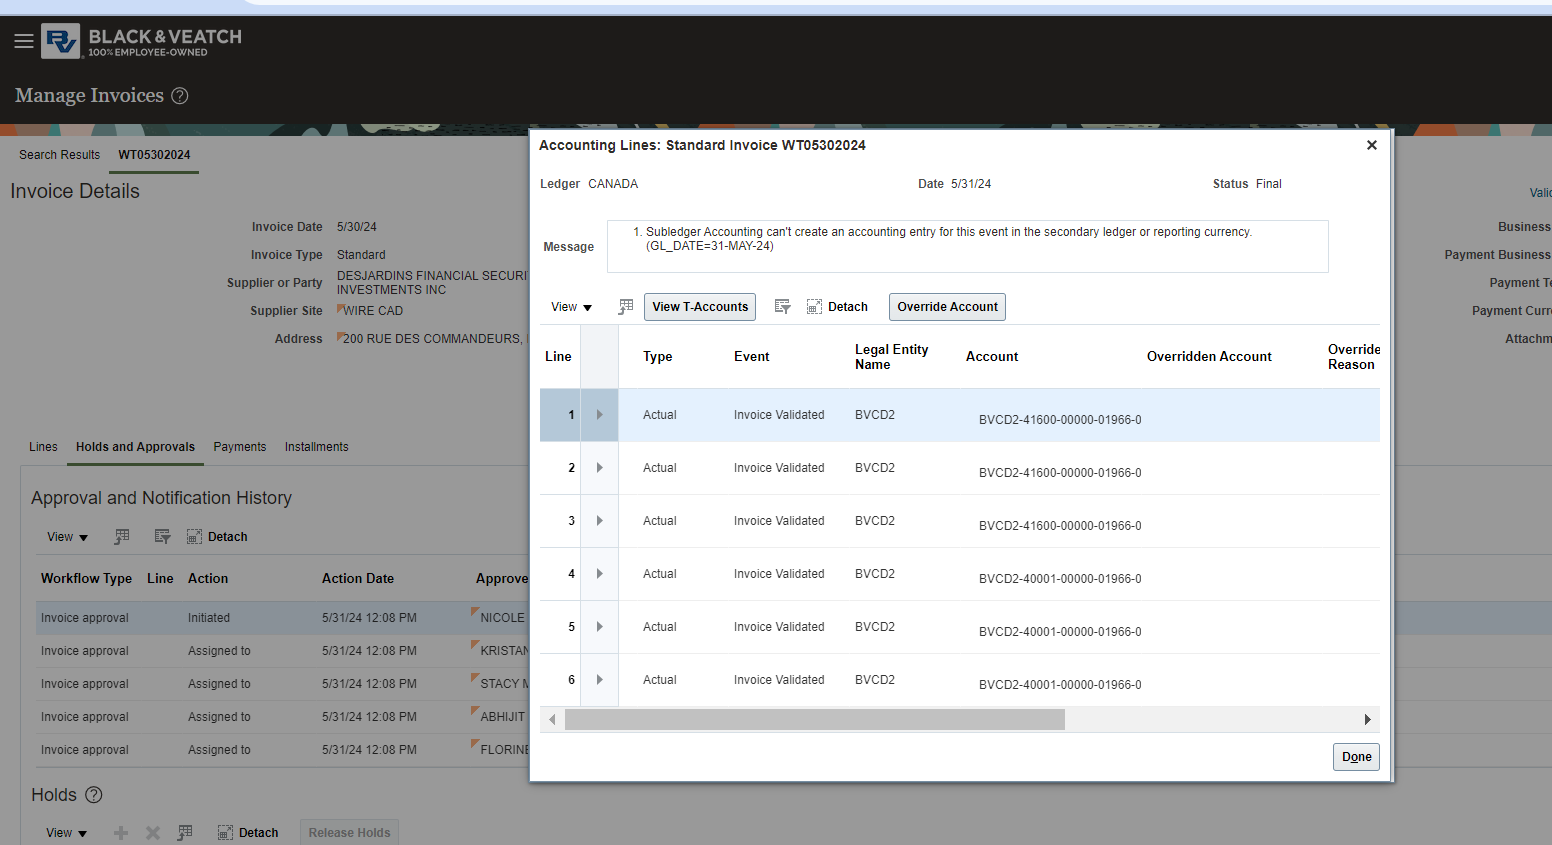The image size is (1552, 845).
Task: Open Manage Invoices help via the question mark
Action: click(x=179, y=95)
